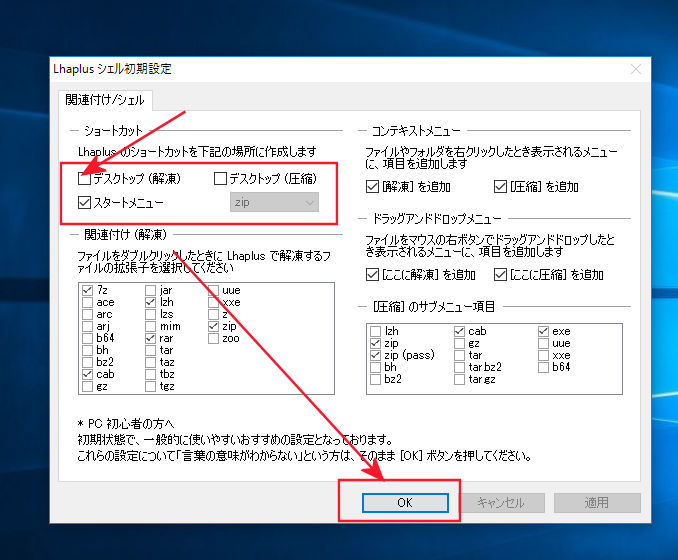This screenshot has width=678, height=560.
Task: Close the Lhaplus シェル初期設定 dialog
Action: coord(636,69)
